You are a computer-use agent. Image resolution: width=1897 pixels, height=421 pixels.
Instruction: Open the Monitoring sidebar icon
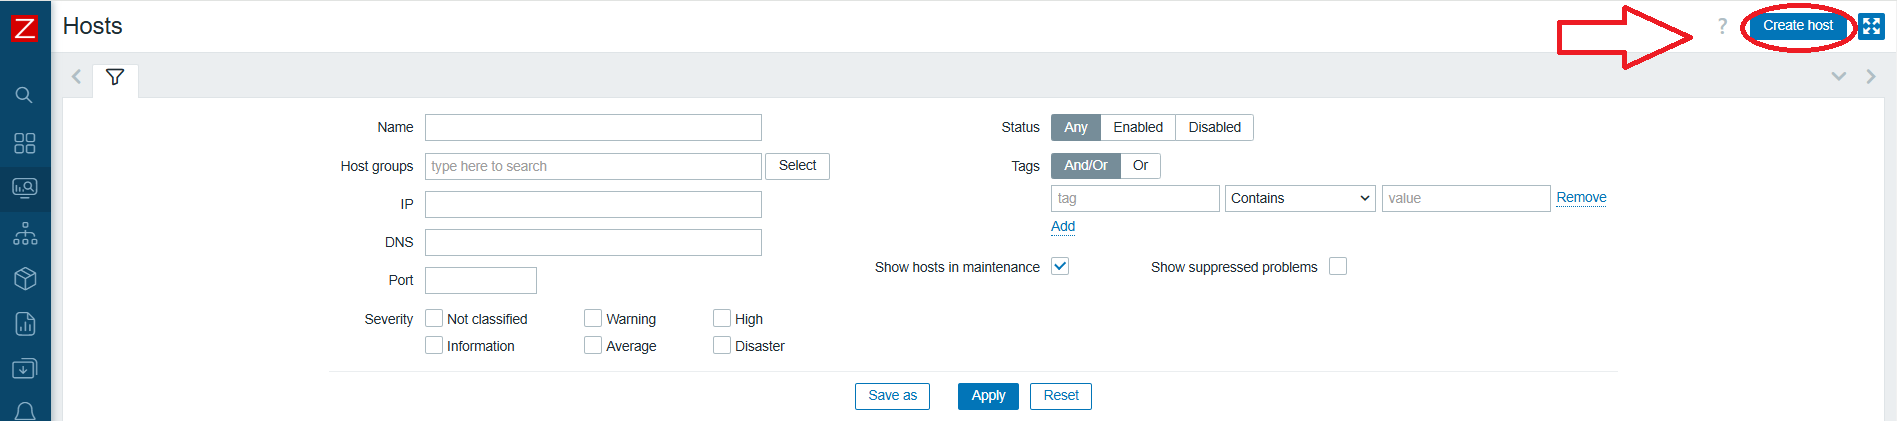click(25, 188)
